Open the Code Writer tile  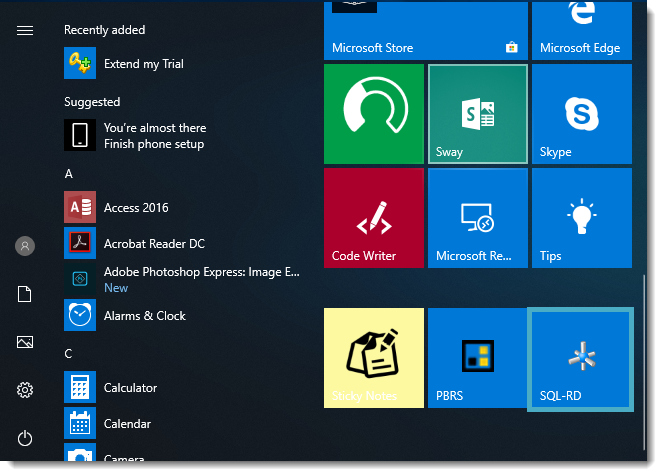[x=374, y=218]
